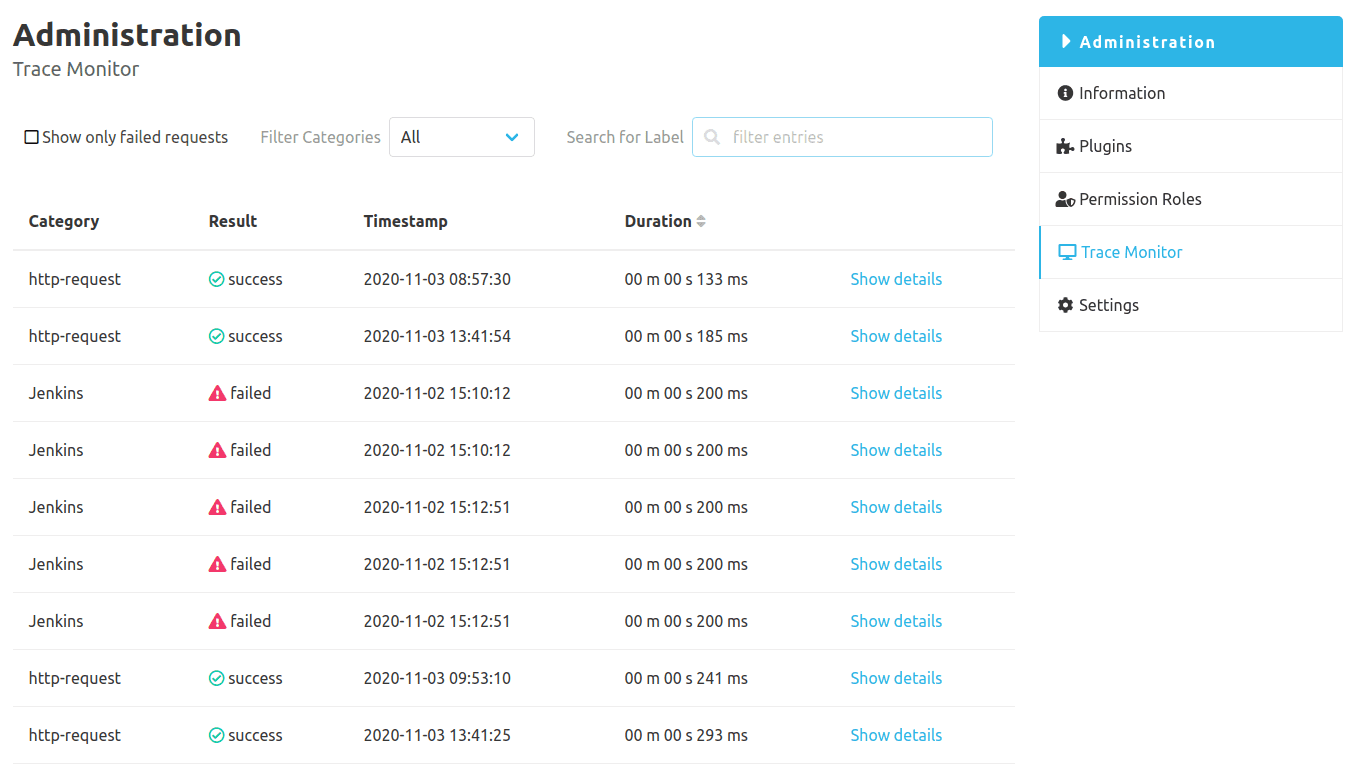Click the red failed warning icon for Jenkins
The width and height of the screenshot is (1363, 765).
pyautogui.click(x=216, y=392)
